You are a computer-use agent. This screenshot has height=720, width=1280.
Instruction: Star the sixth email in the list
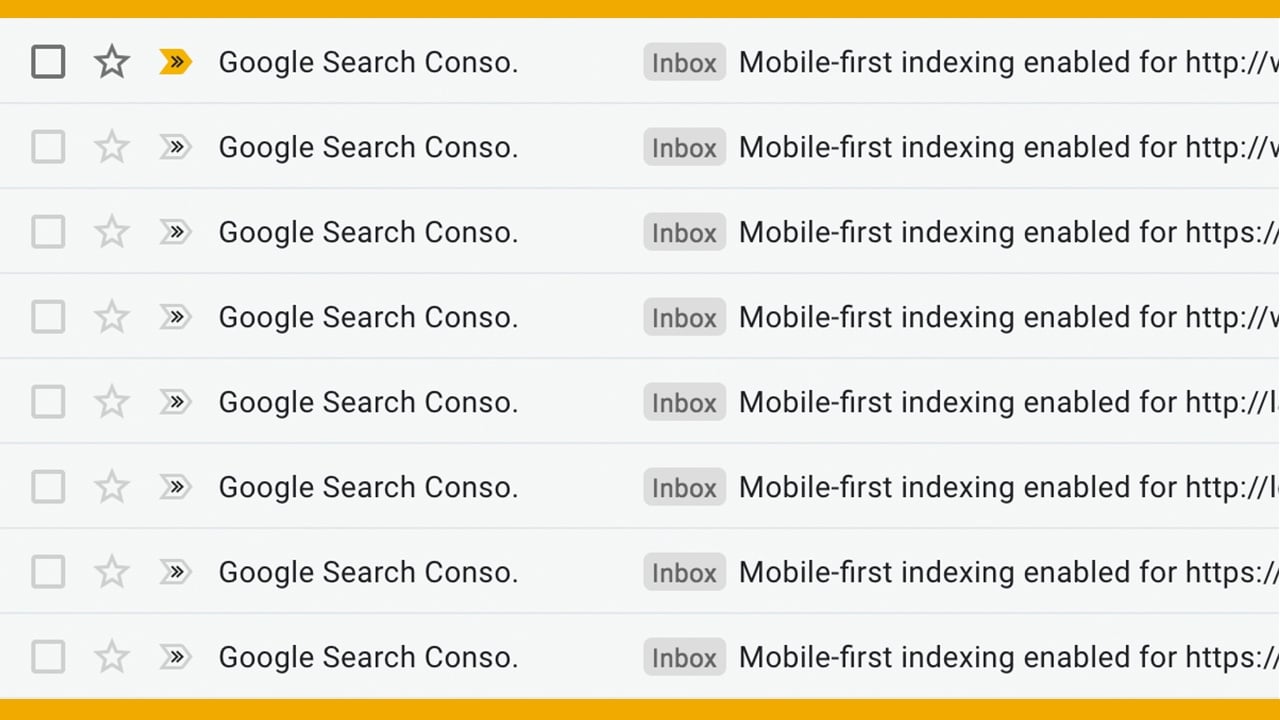(111, 487)
